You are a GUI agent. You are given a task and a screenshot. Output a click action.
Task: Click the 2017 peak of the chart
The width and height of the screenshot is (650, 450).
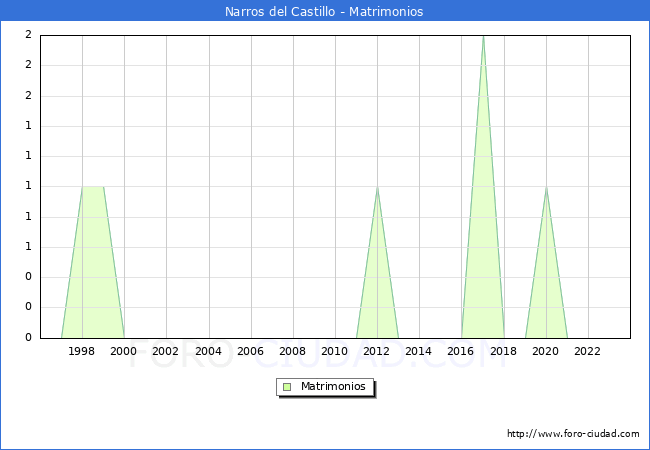[483, 38]
